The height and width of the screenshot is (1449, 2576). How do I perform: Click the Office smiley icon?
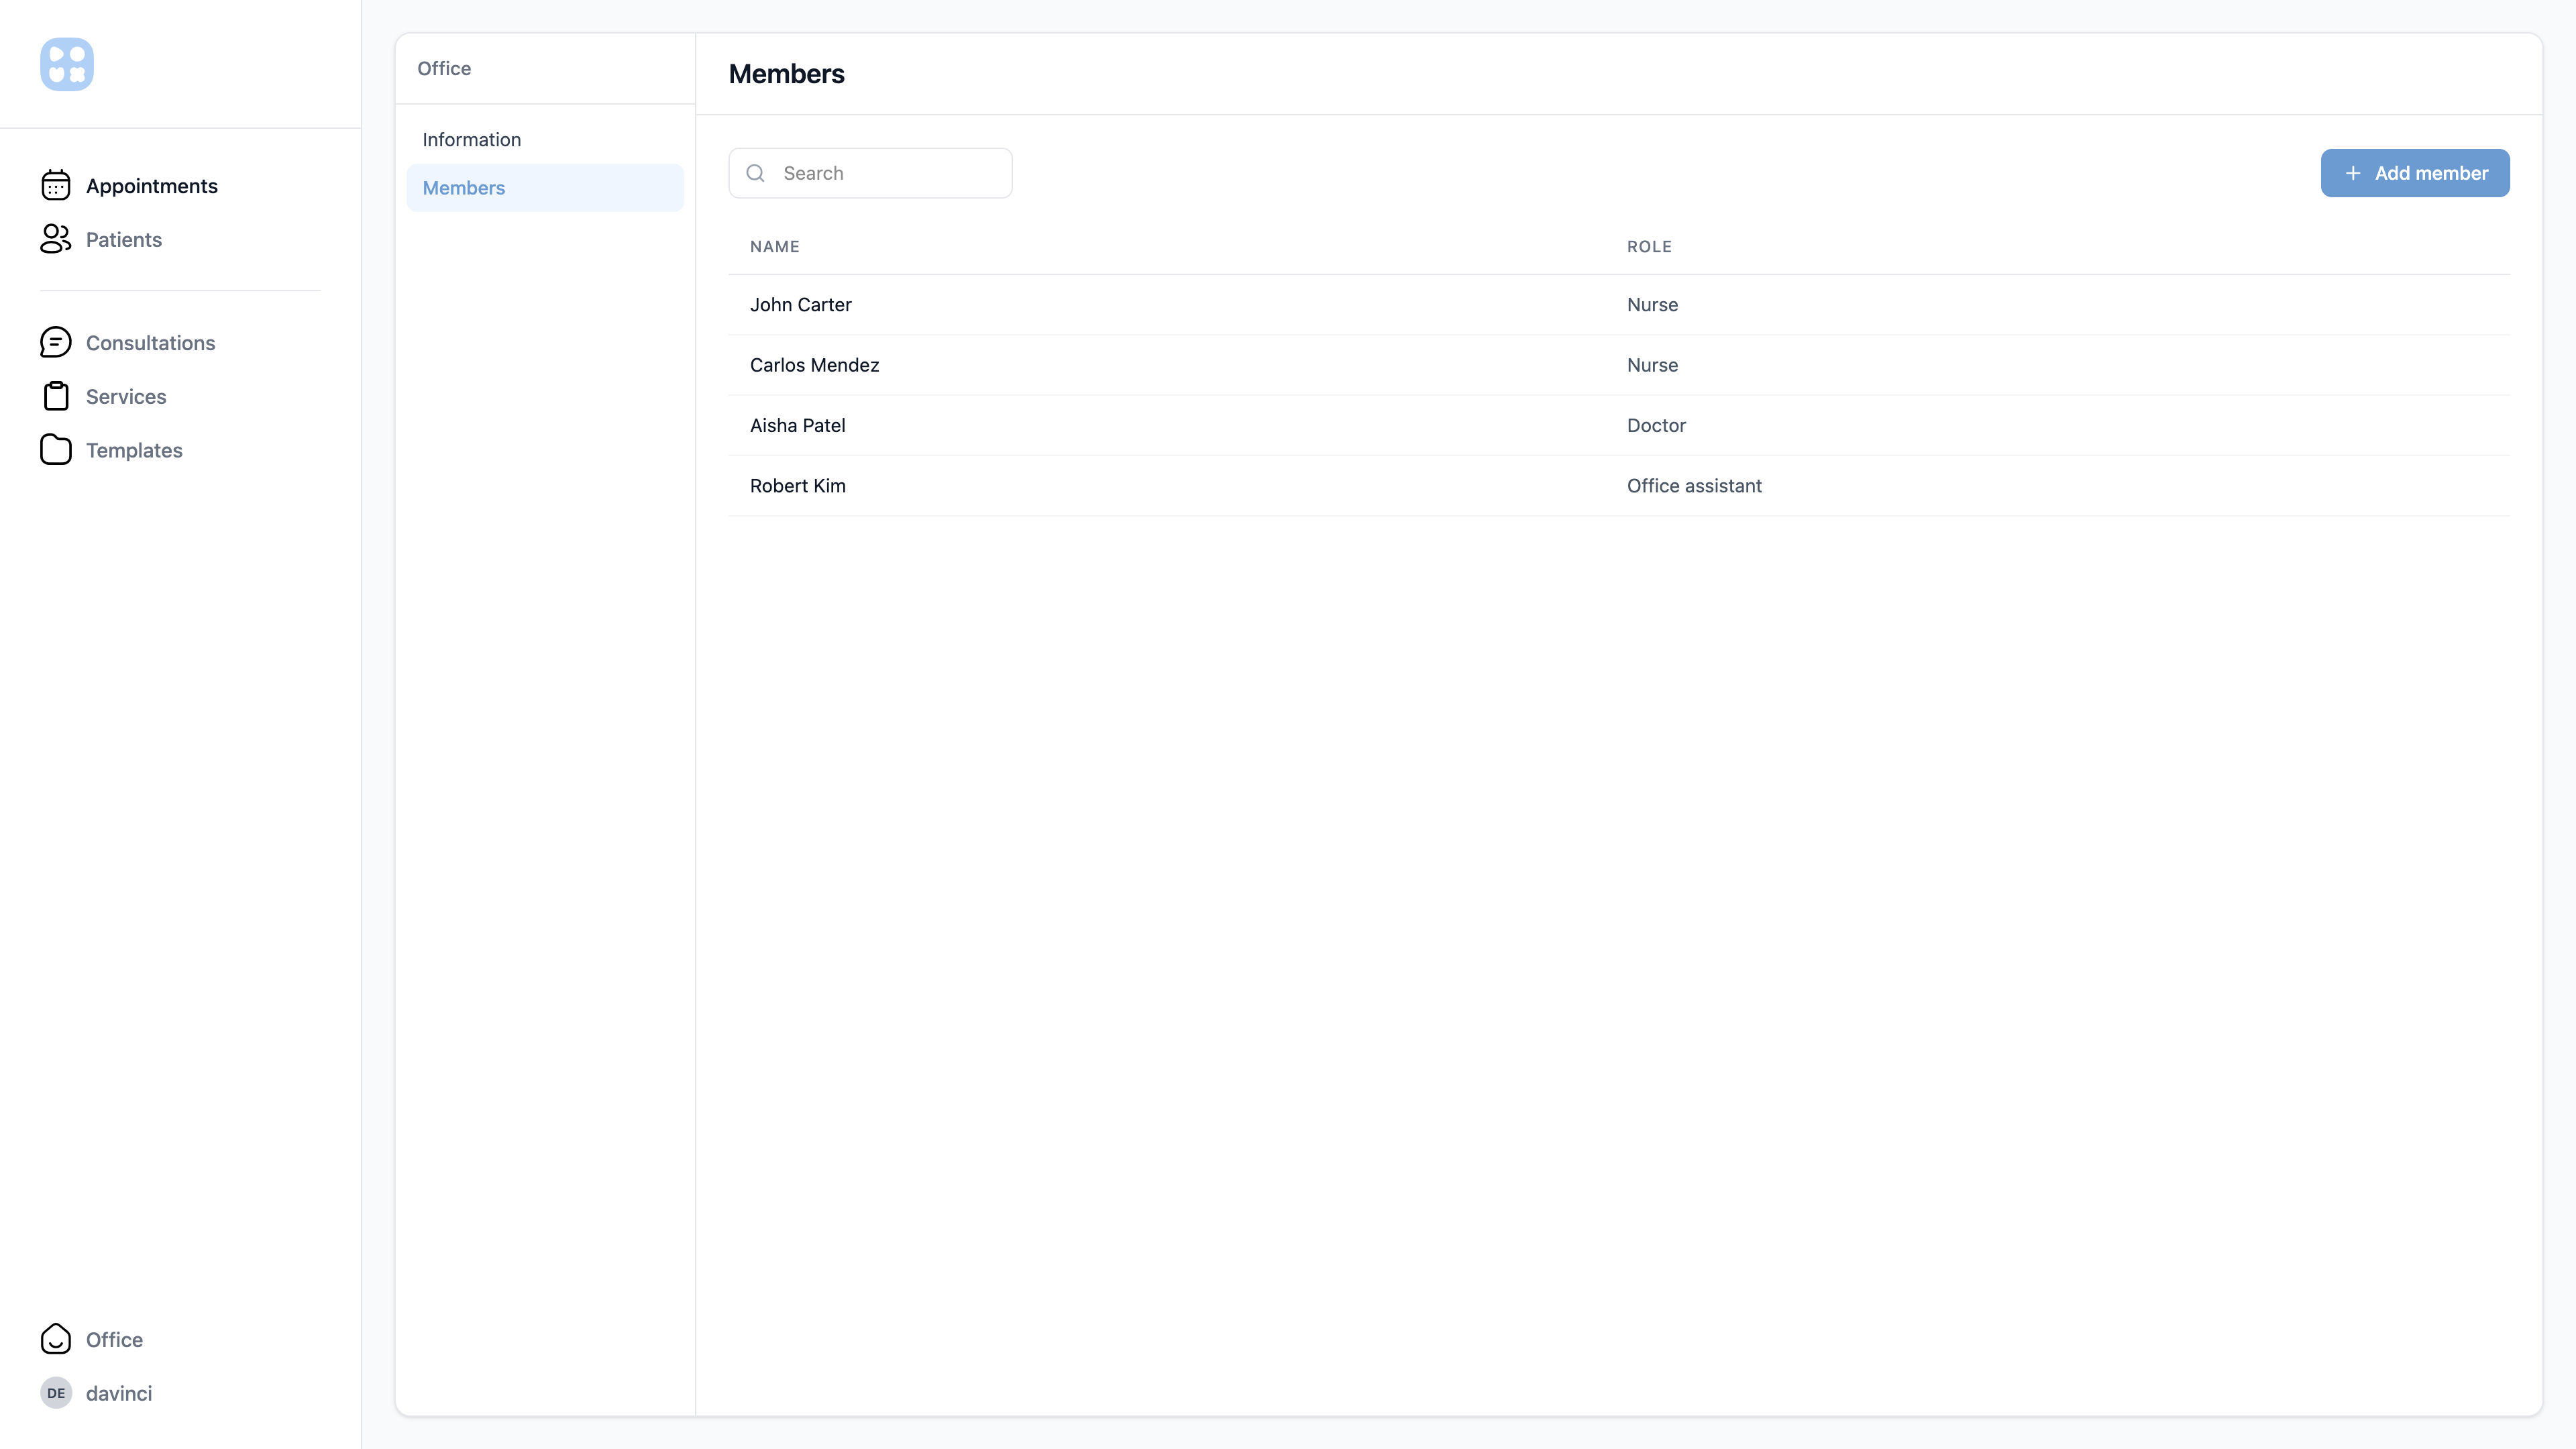[x=56, y=1339]
